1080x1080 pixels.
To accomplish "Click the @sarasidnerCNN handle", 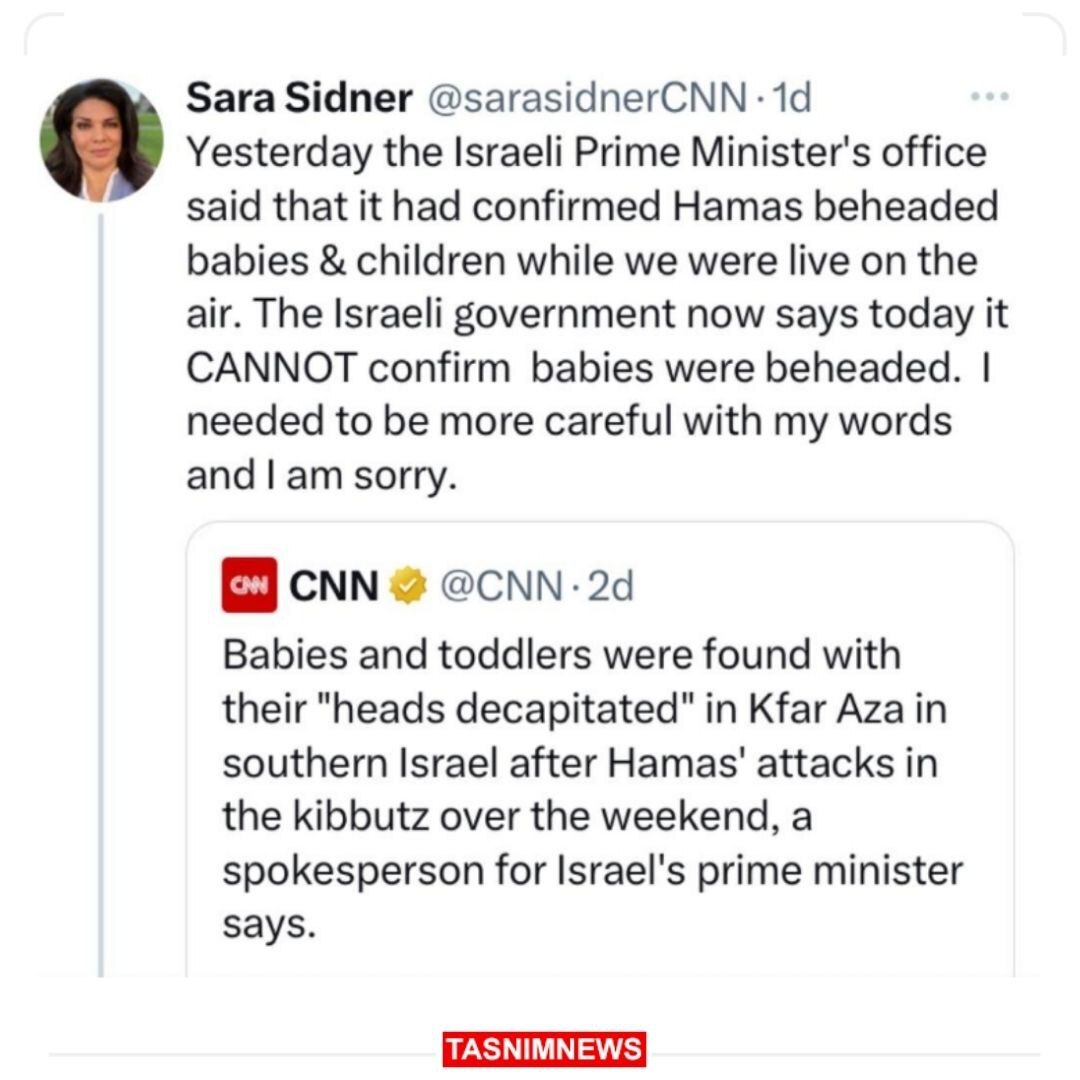I will 586,98.
